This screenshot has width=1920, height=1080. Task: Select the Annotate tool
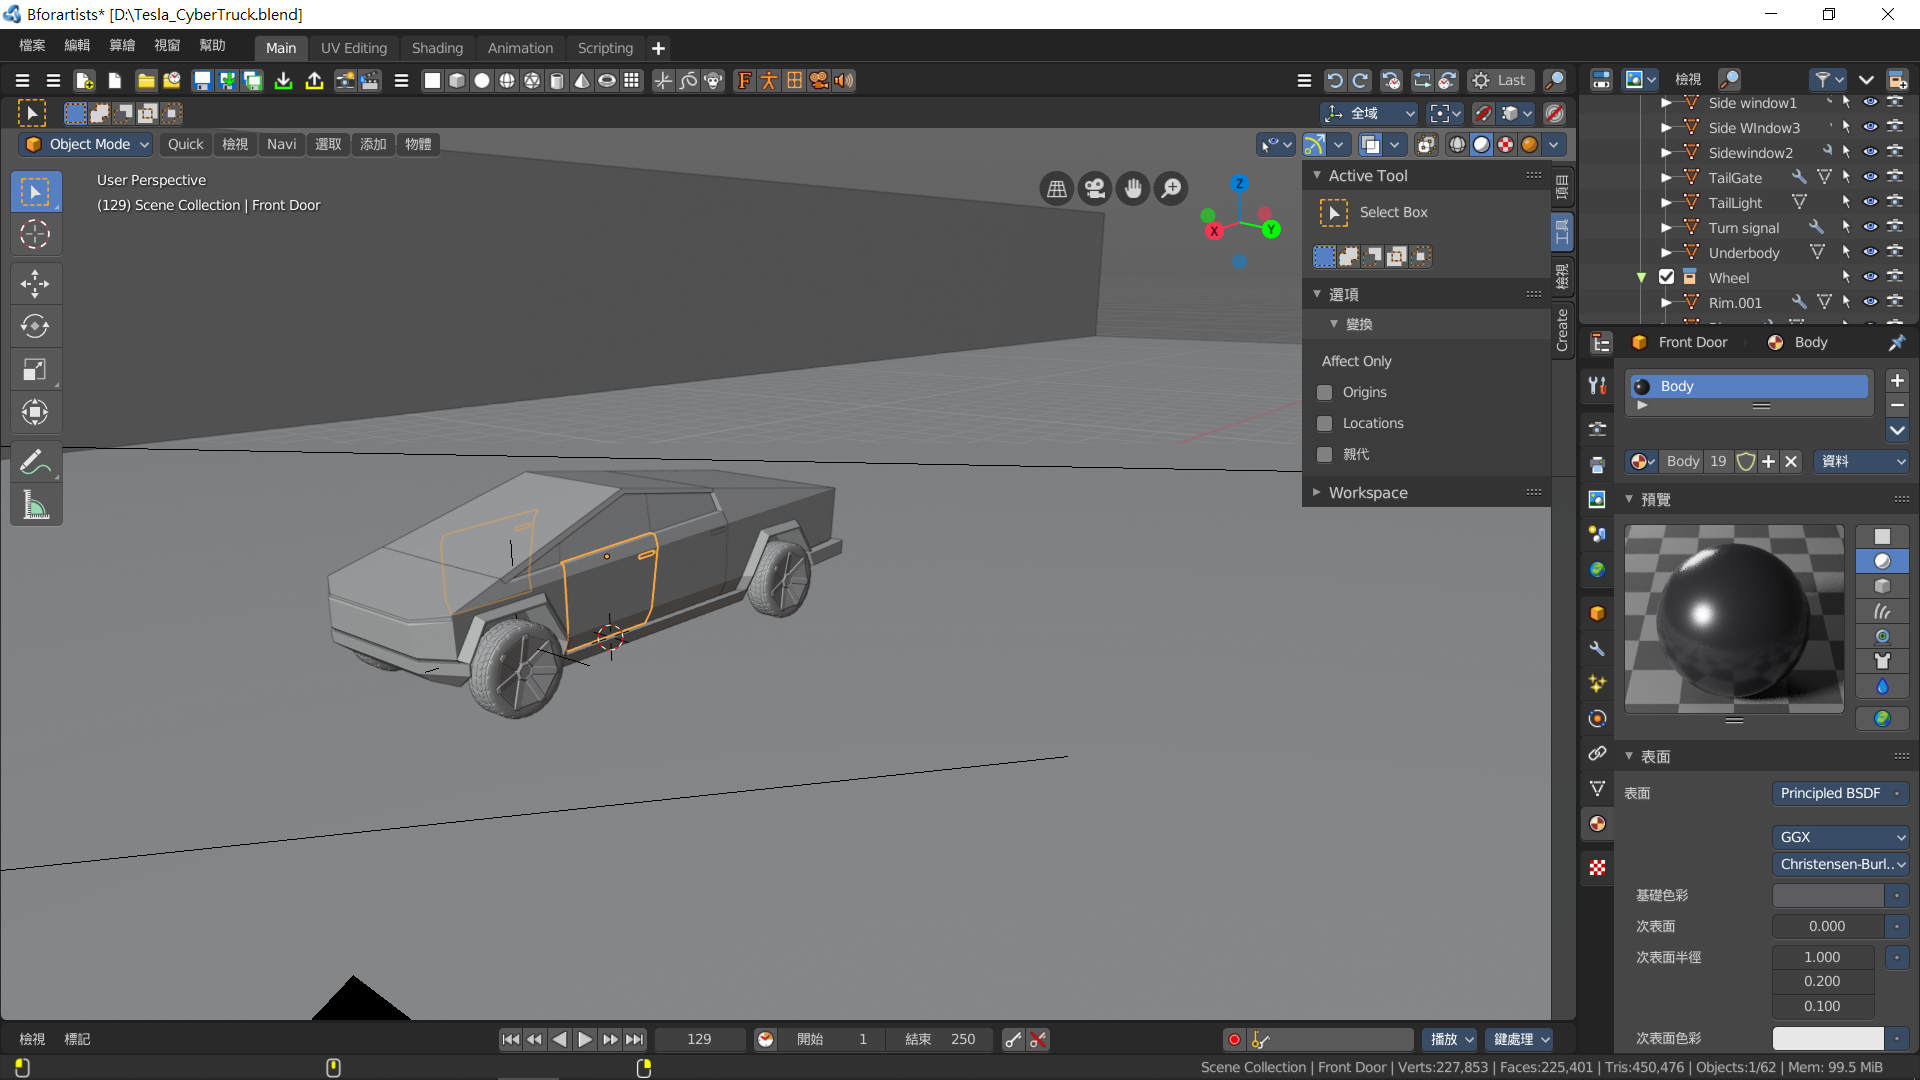pyautogui.click(x=35, y=462)
